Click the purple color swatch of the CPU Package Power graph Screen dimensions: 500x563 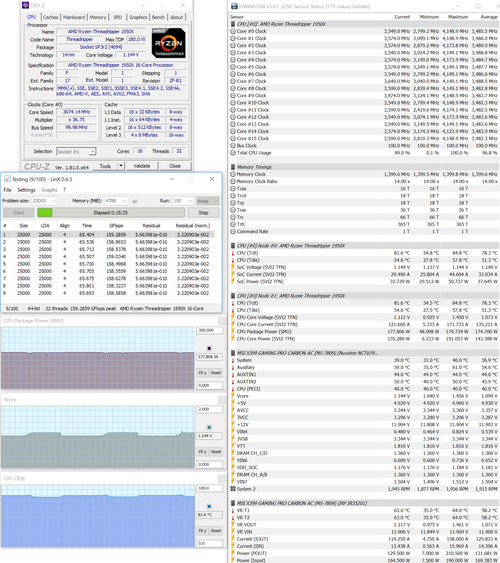209,348
